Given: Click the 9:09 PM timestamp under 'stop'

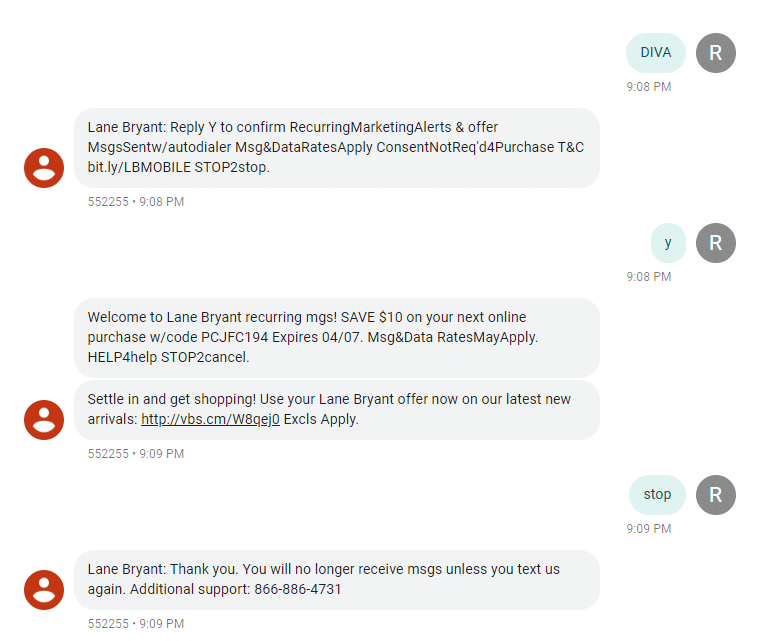Looking at the screenshot, I should 649,528.
